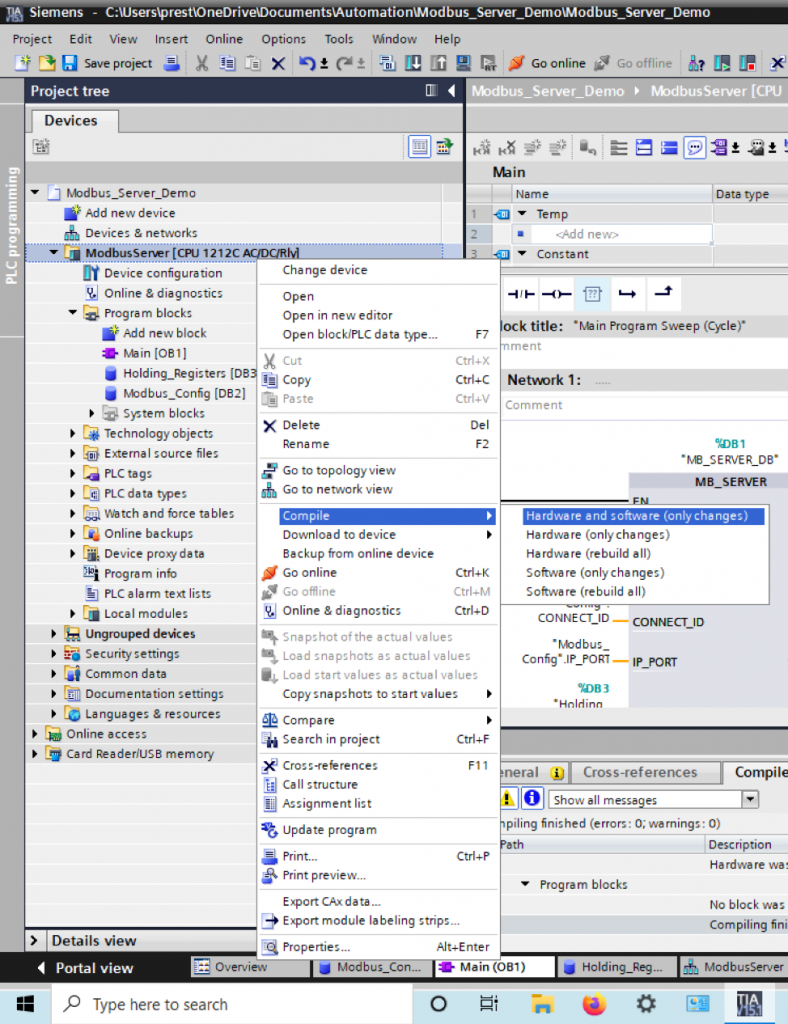Click the Stop CPU toolbar icon
Screen dimensions: 788x1024
click(748, 63)
